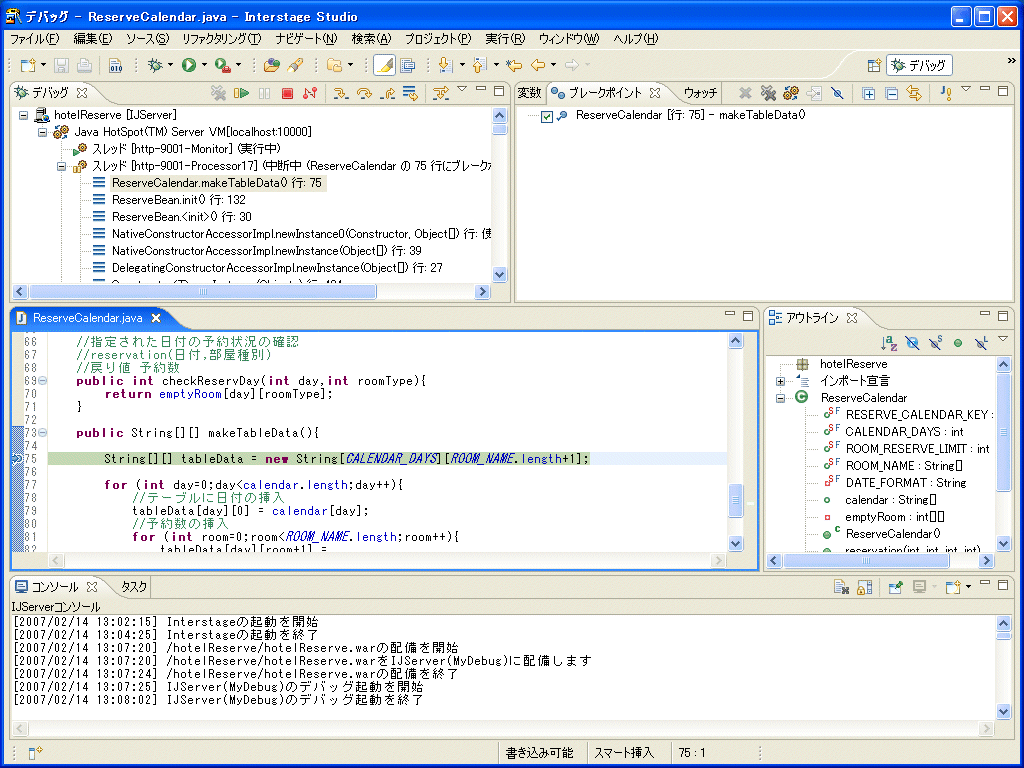
Task: Click the red Terminate button
Action: 287,93
